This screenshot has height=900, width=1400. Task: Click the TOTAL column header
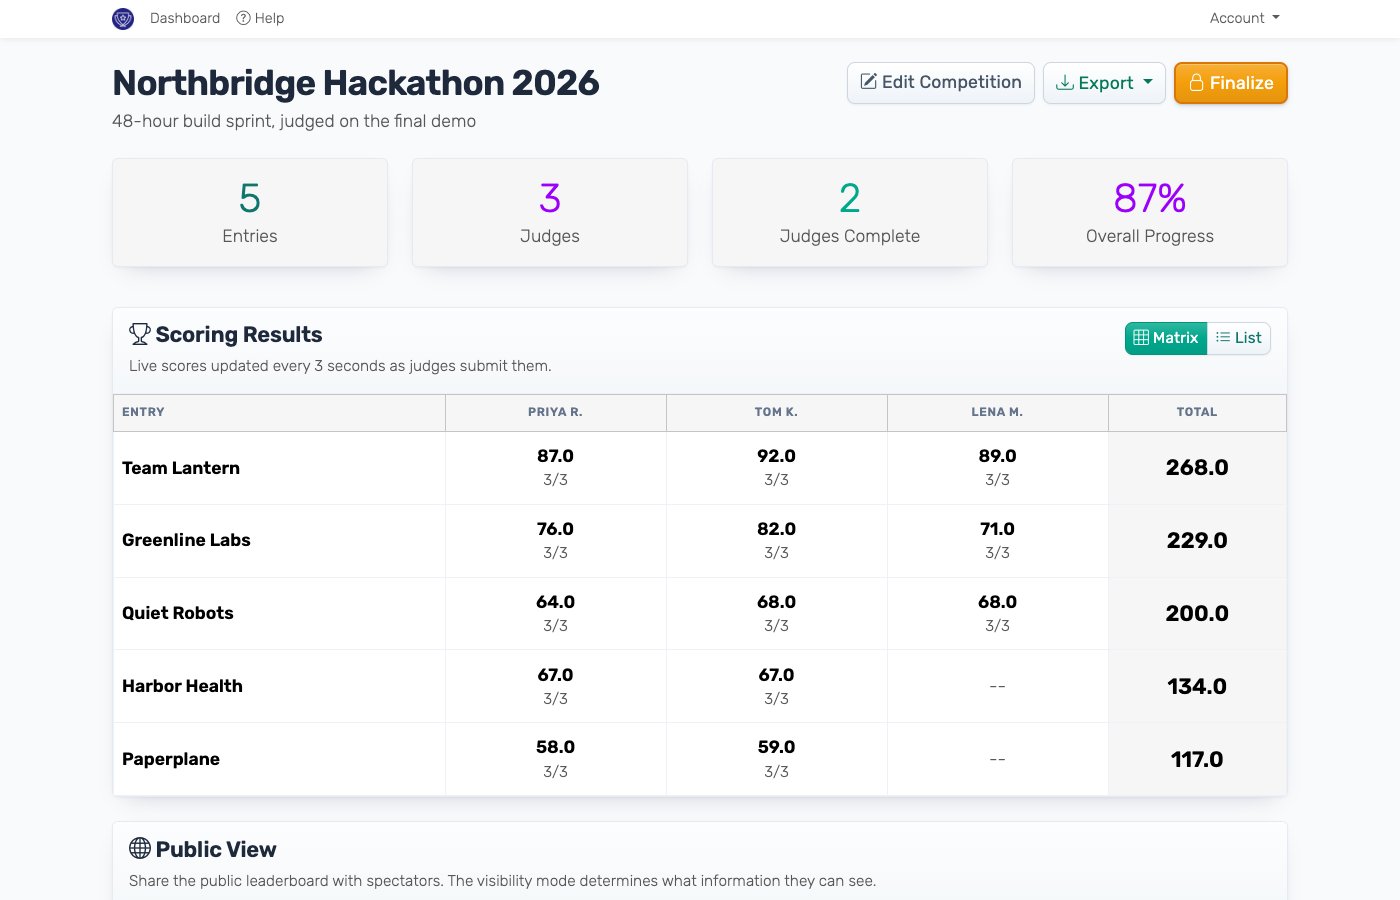tap(1197, 412)
